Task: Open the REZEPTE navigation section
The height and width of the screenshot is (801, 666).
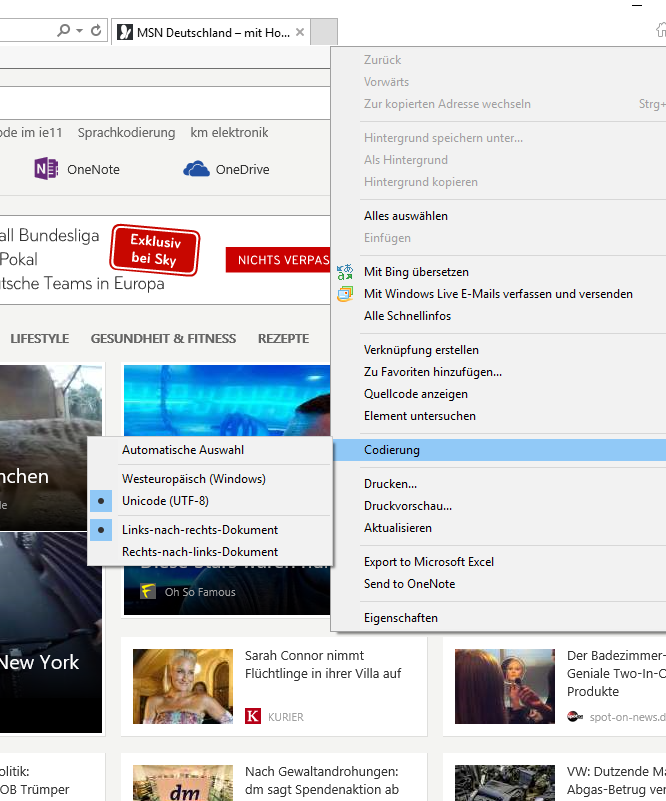Action: click(283, 339)
